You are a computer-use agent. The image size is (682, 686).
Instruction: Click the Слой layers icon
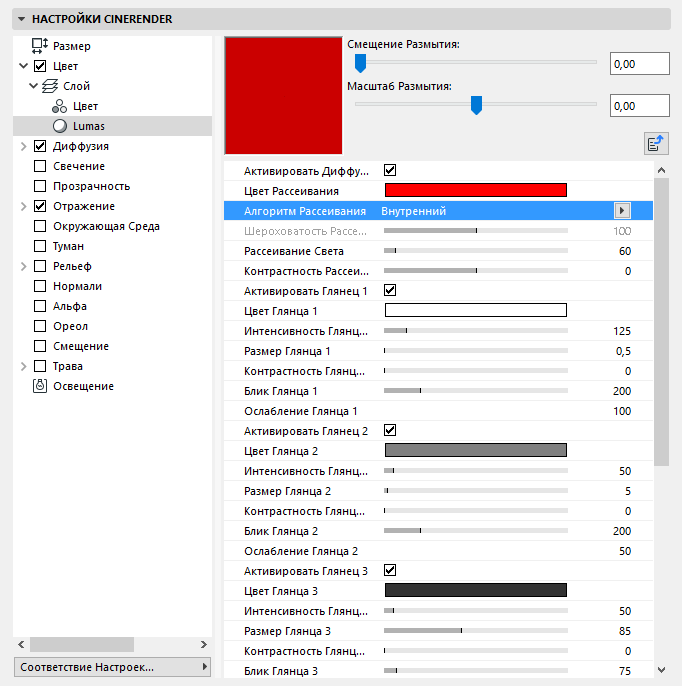[50, 86]
